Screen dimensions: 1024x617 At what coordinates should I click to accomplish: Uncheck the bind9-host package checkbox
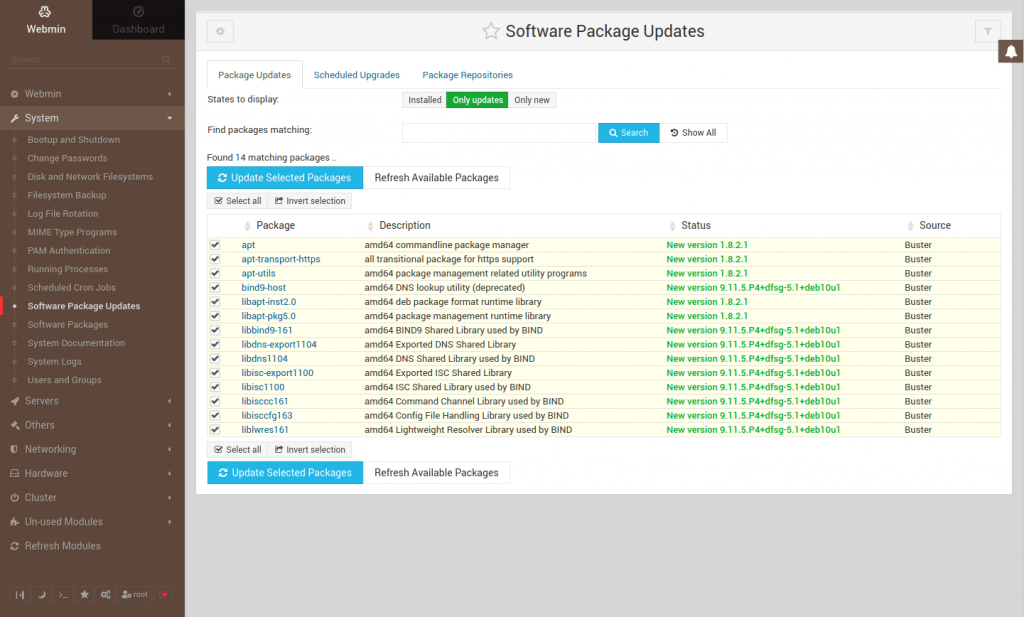(215, 287)
